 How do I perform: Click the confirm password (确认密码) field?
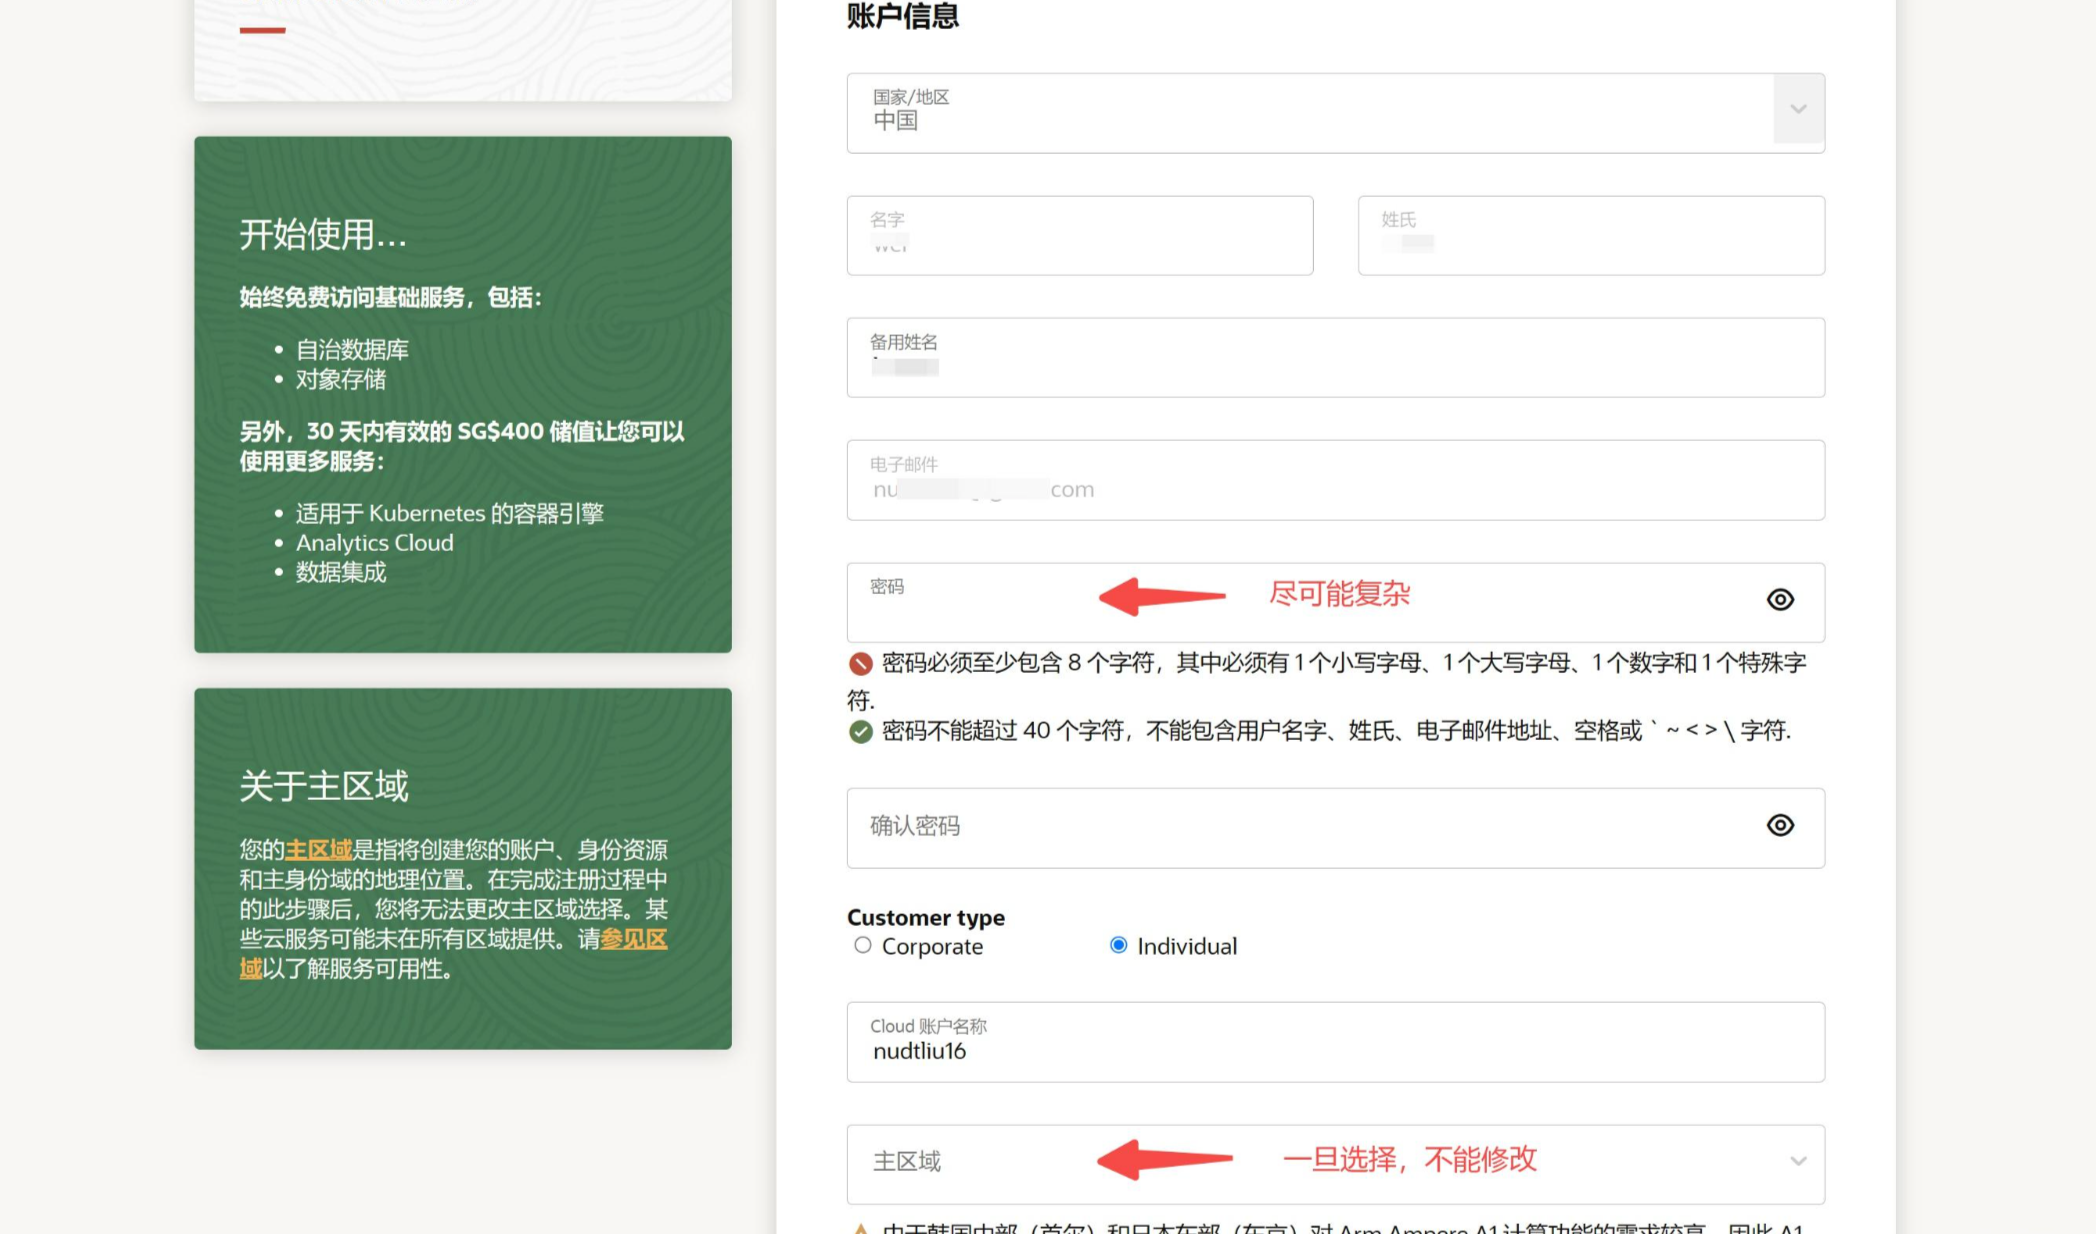[1300, 828]
